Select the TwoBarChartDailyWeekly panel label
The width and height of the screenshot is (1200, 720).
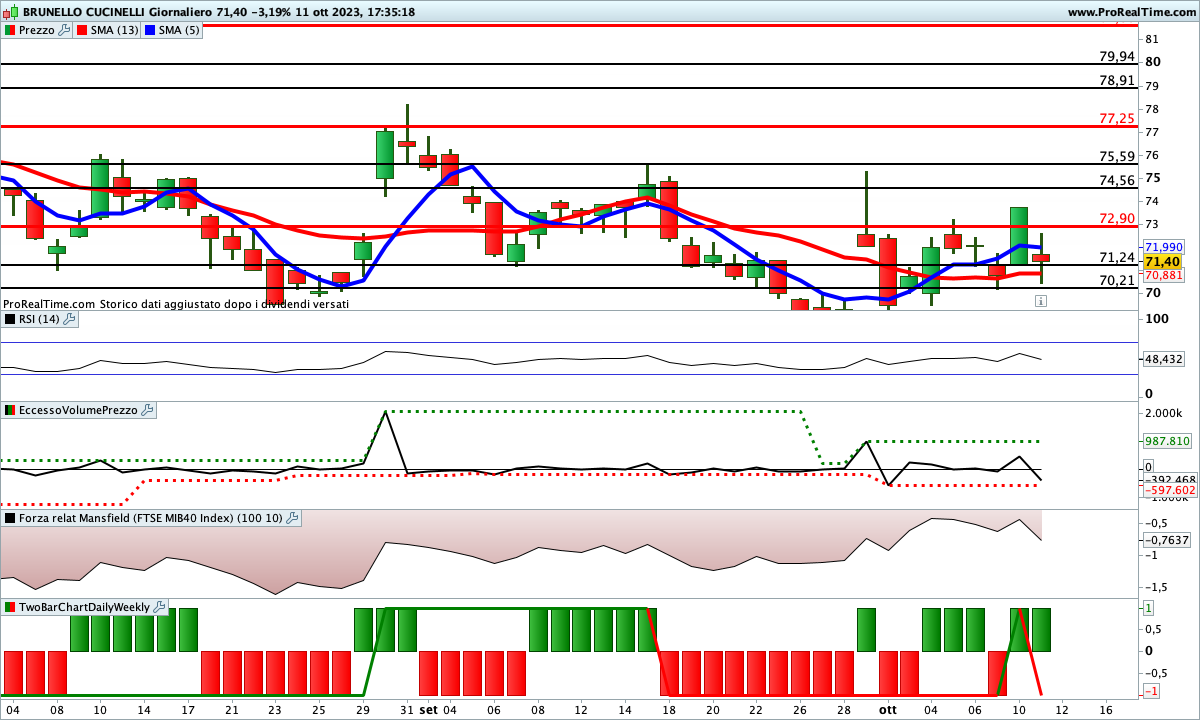[85, 607]
